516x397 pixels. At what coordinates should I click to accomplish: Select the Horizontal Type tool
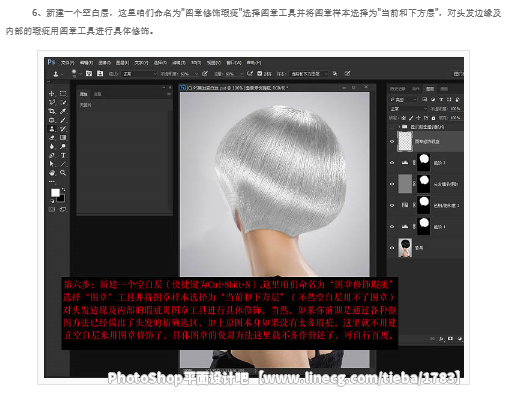click(x=63, y=155)
